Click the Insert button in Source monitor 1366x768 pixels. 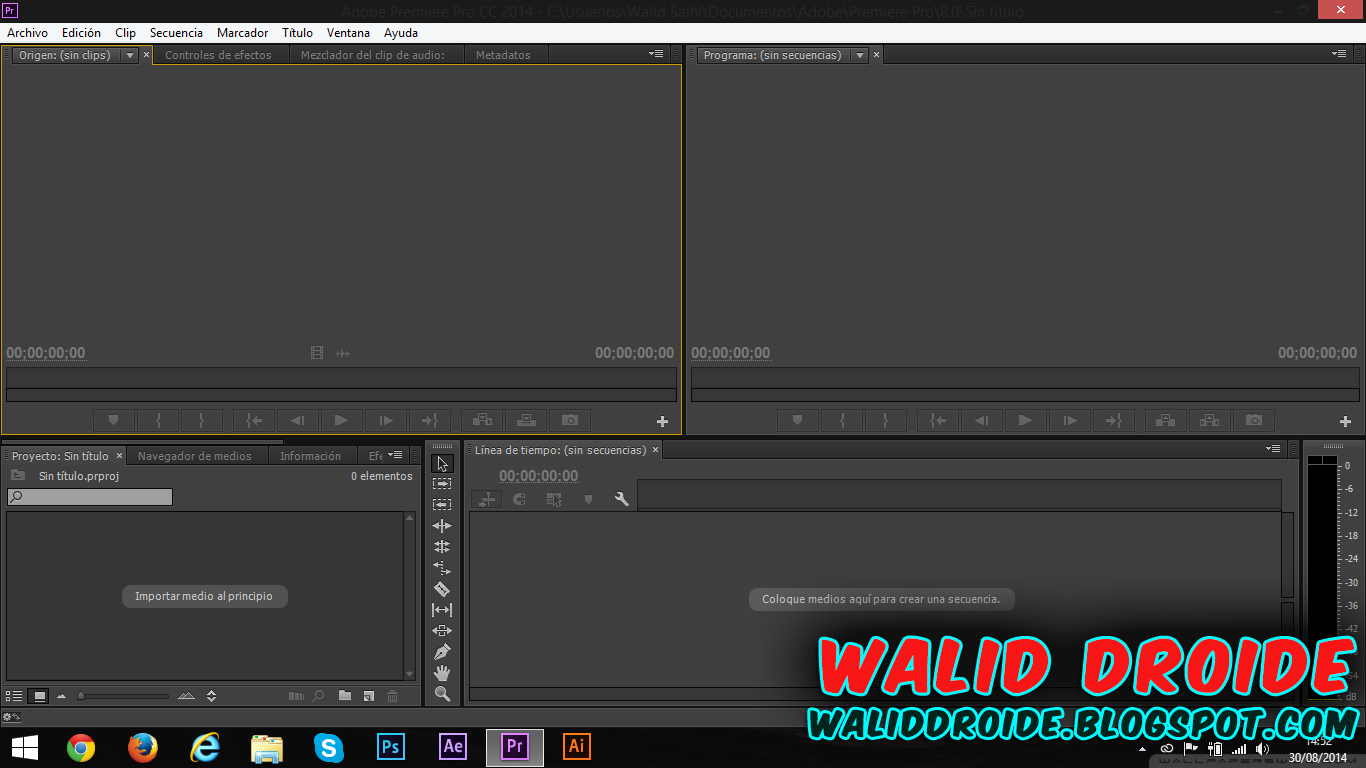pyautogui.click(x=482, y=421)
